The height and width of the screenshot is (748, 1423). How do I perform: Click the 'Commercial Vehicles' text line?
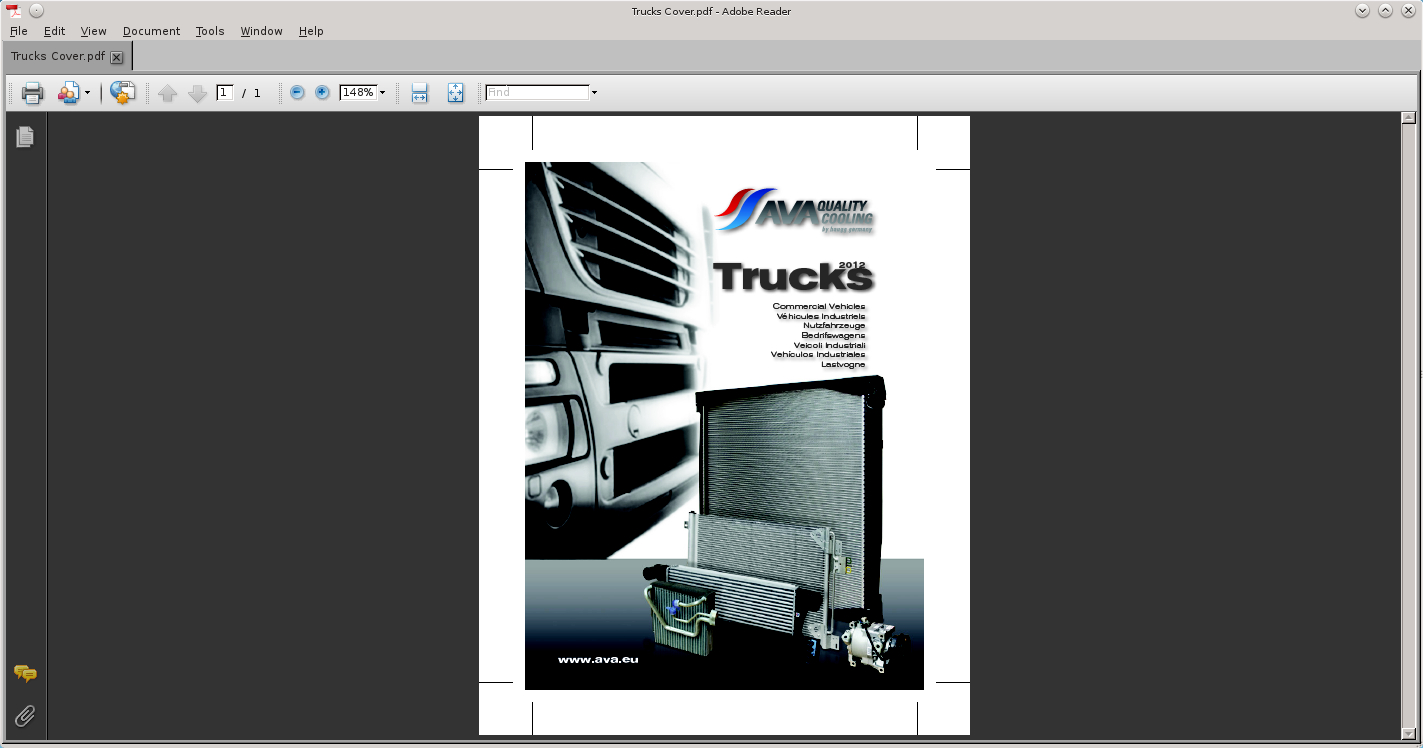click(819, 306)
